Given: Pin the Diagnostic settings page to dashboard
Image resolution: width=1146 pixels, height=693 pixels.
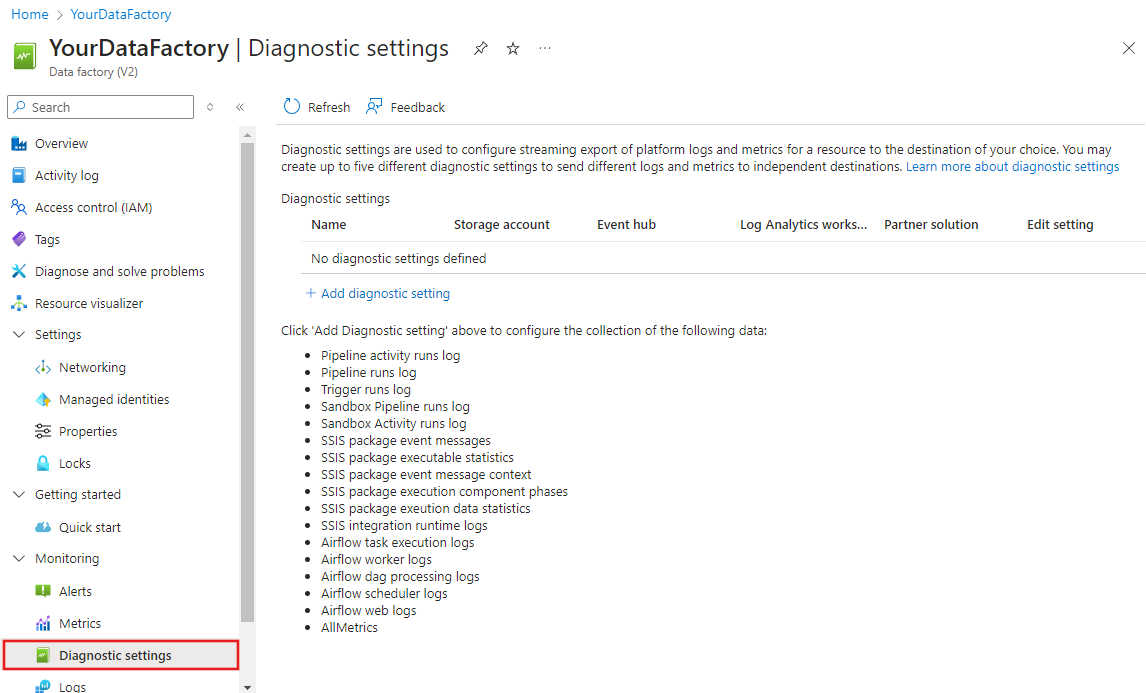Looking at the screenshot, I should [480, 47].
